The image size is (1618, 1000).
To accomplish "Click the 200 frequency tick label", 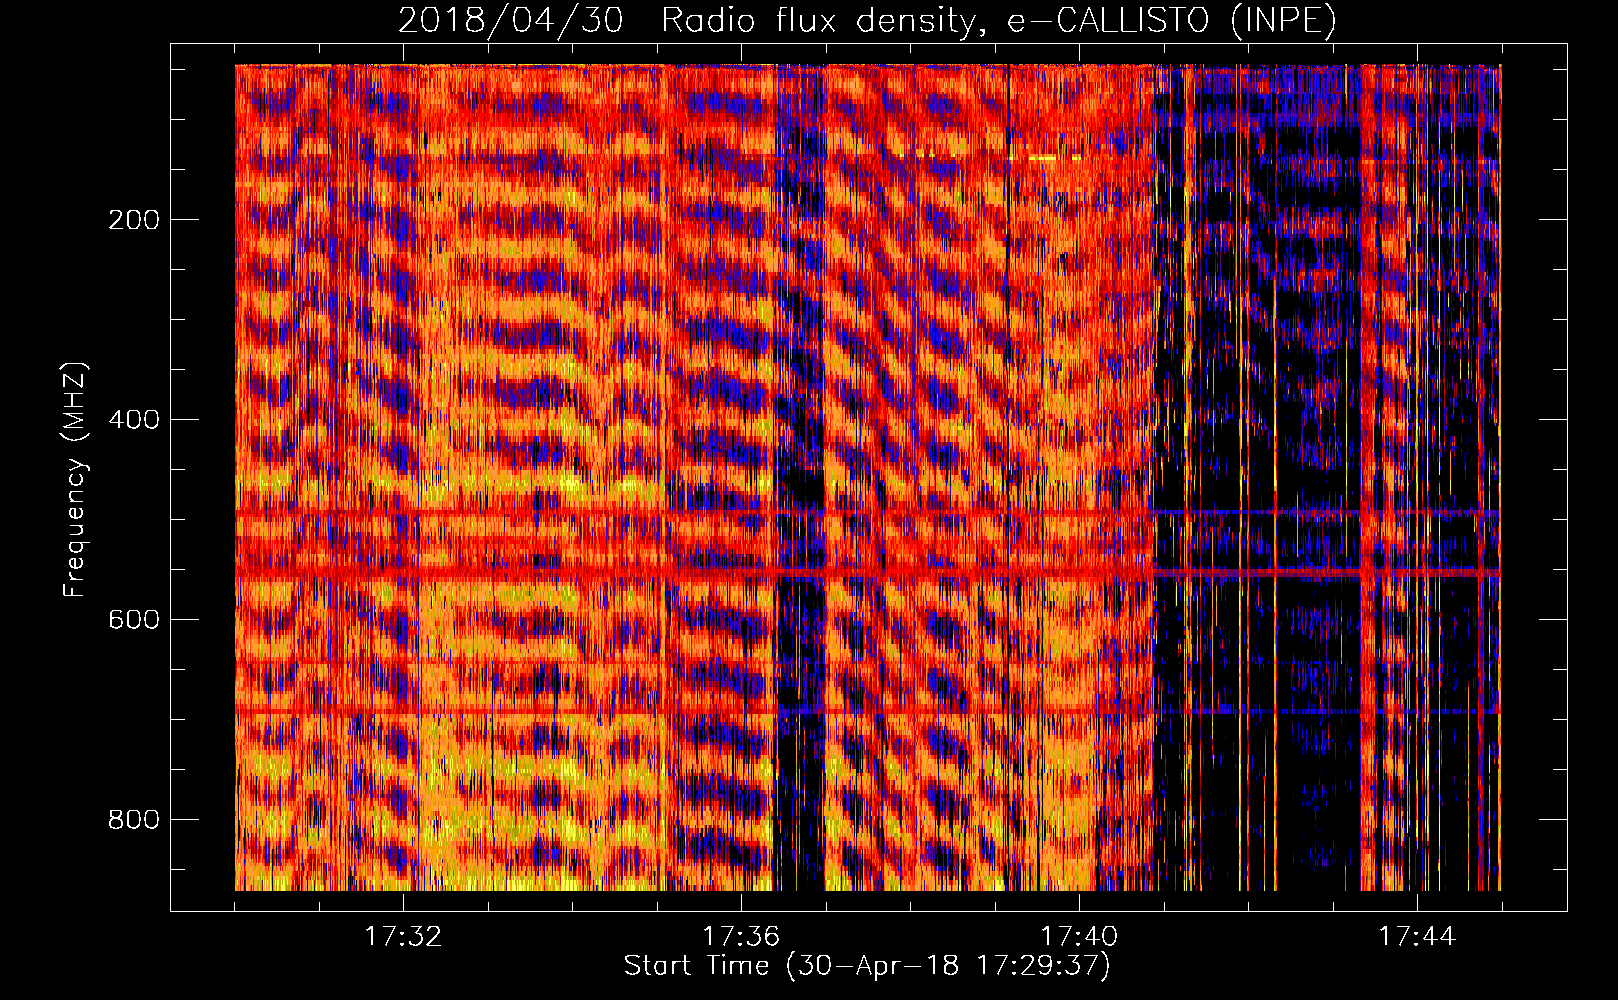I will point(134,220).
